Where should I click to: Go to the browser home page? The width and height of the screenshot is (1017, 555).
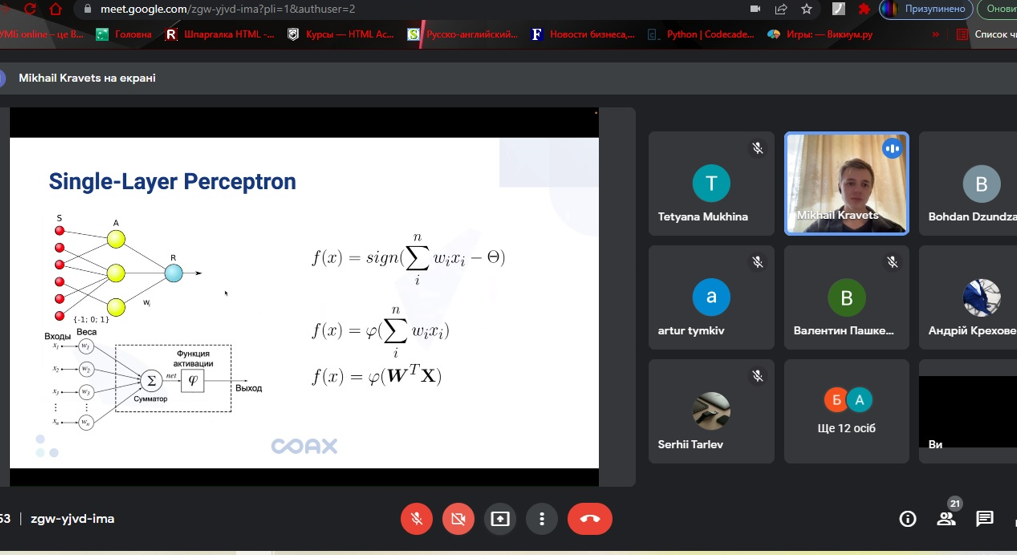pyautogui.click(x=55, y=9)
